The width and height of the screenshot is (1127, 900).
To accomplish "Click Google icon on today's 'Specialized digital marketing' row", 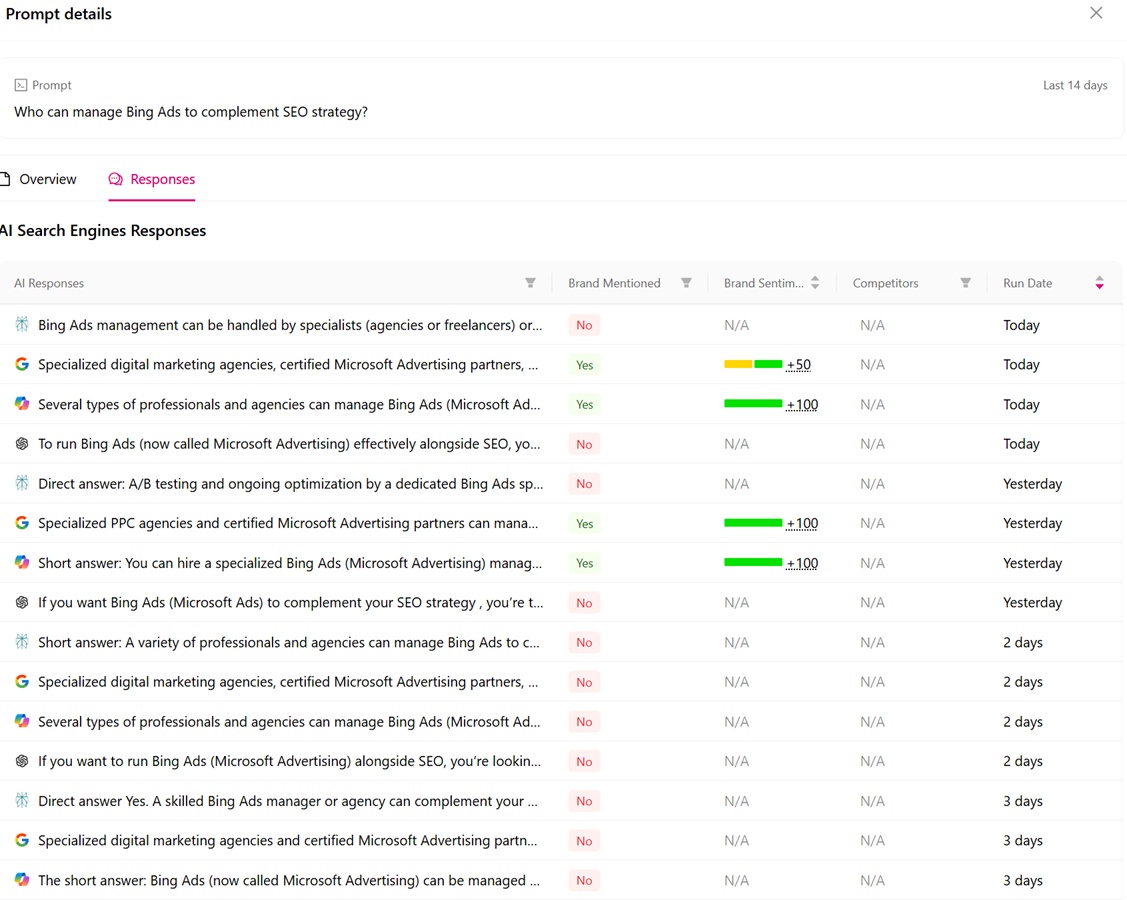I will 22,364.
